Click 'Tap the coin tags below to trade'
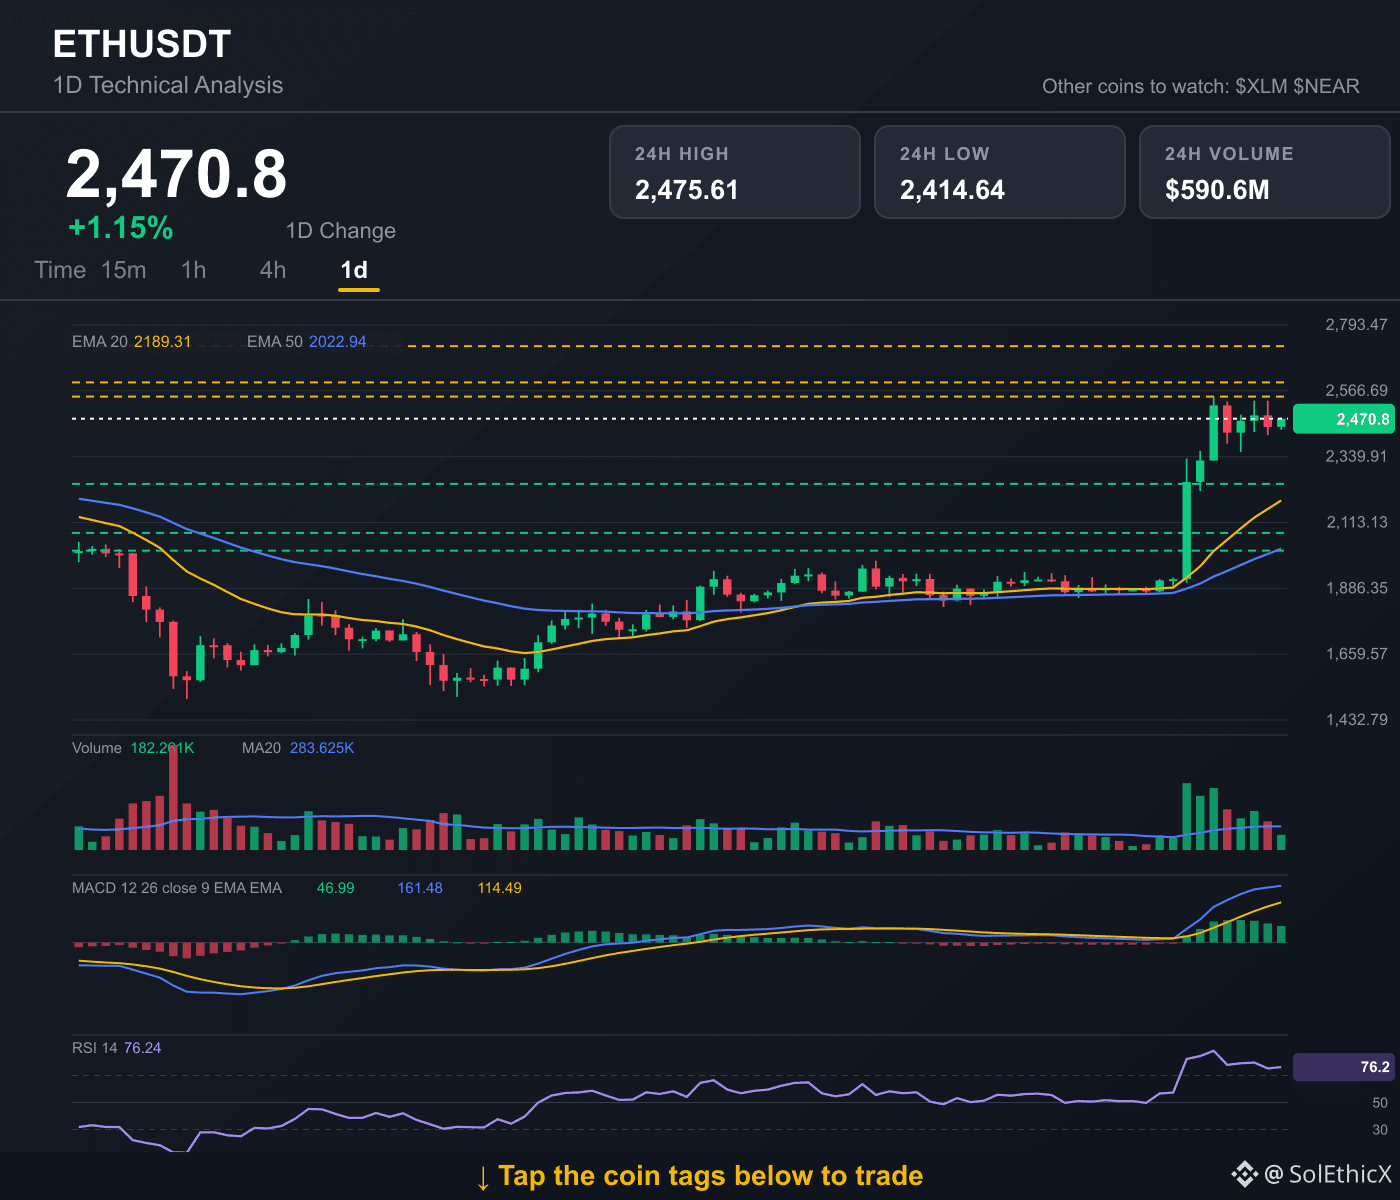Viewport: 1400px width, 1200px height. [x=711, y=1176]
